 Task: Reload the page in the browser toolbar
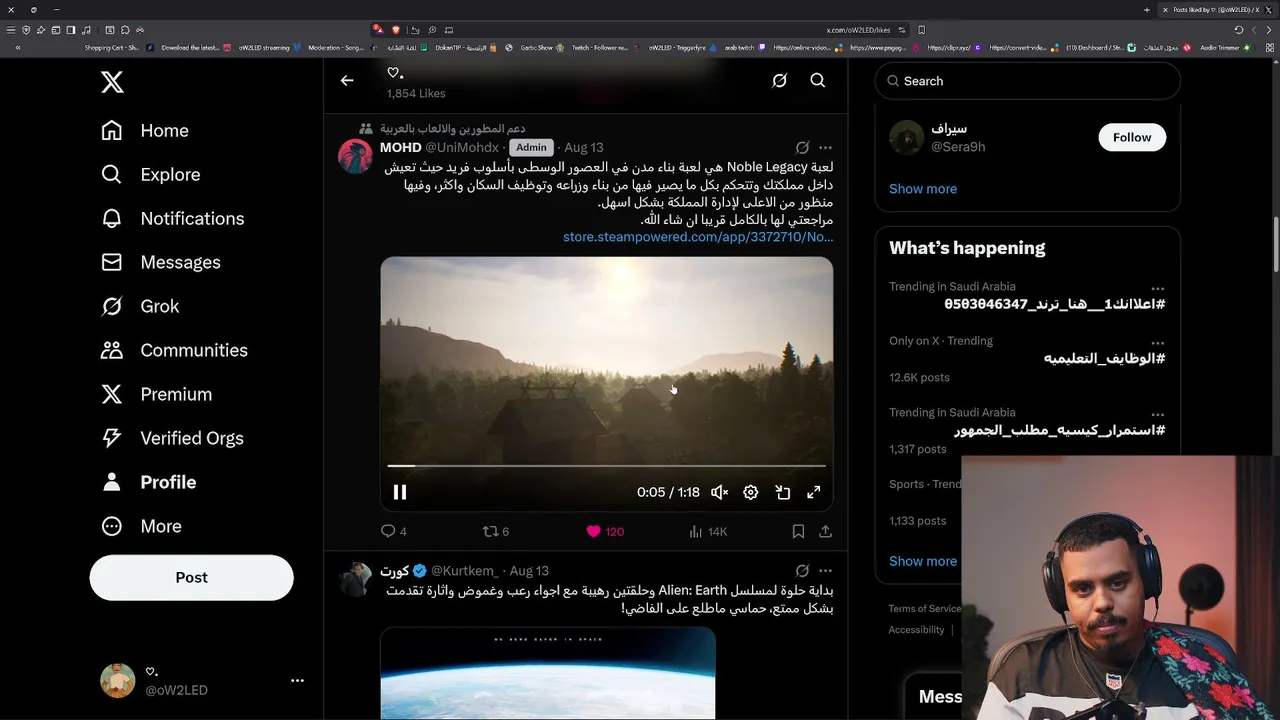point(1238,30)
